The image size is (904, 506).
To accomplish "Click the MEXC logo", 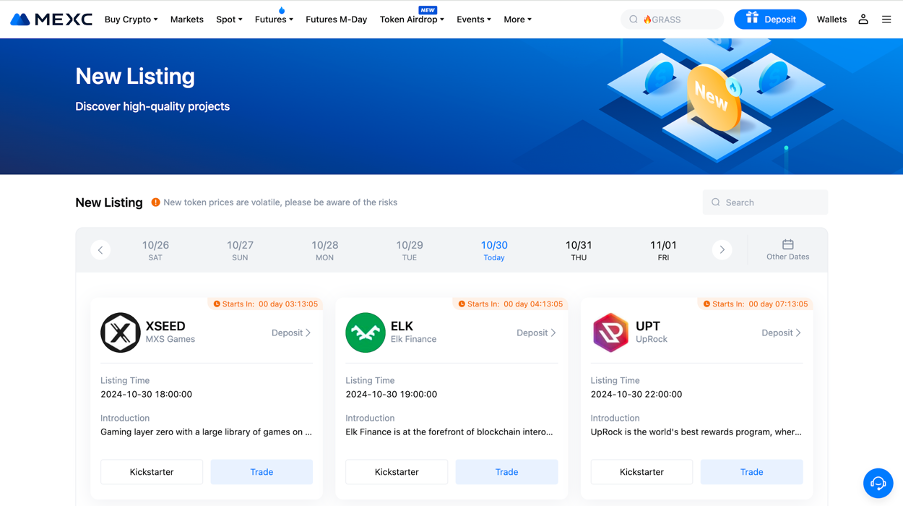I will coord(51,19).
